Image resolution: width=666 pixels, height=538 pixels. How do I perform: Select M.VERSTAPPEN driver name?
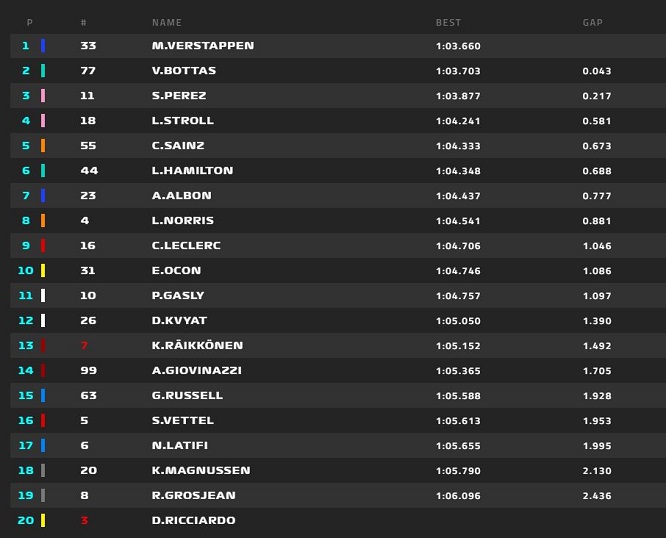point(203,46)
